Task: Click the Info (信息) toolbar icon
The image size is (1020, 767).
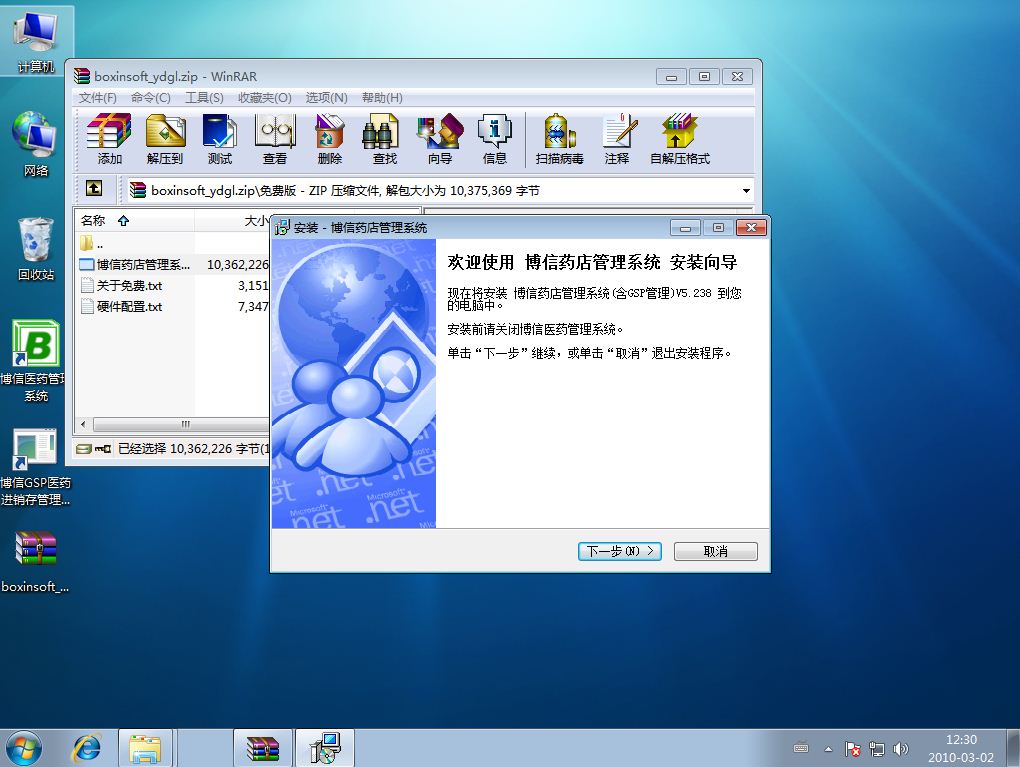Action: (x=494, y=139)
